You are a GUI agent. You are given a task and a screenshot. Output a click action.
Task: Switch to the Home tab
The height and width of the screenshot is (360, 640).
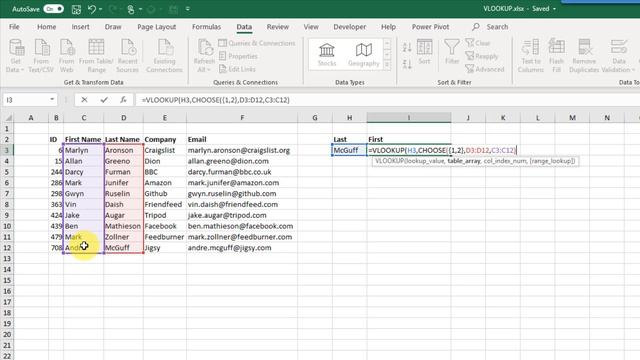point(47,27)
